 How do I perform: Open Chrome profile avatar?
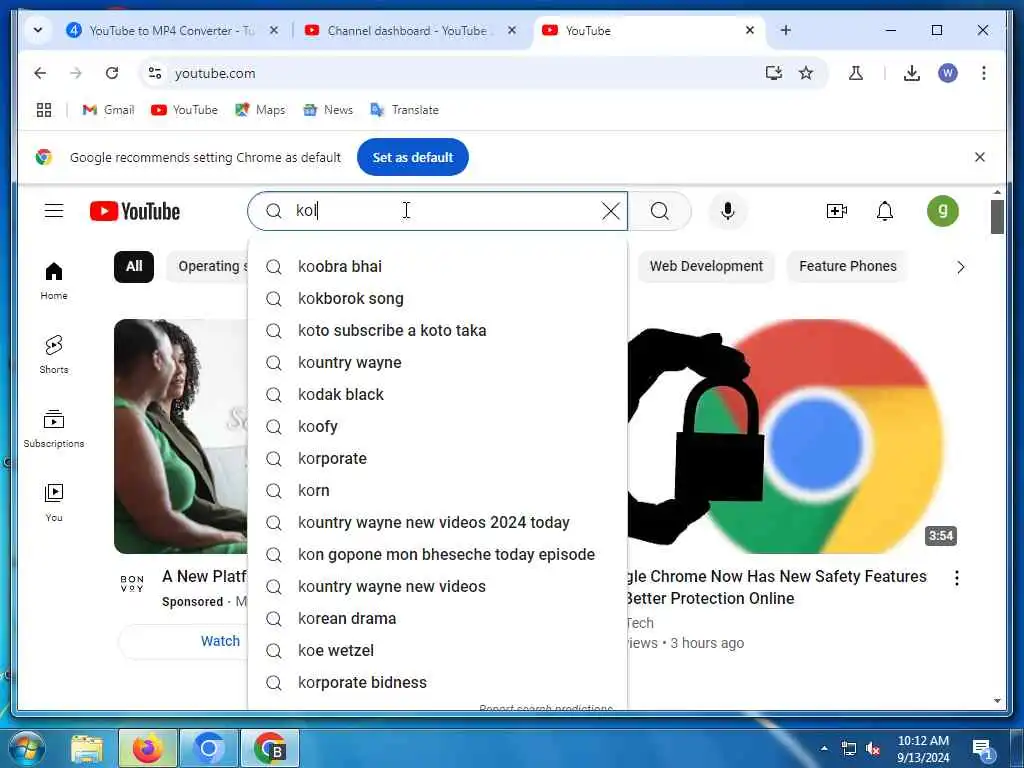948,73
